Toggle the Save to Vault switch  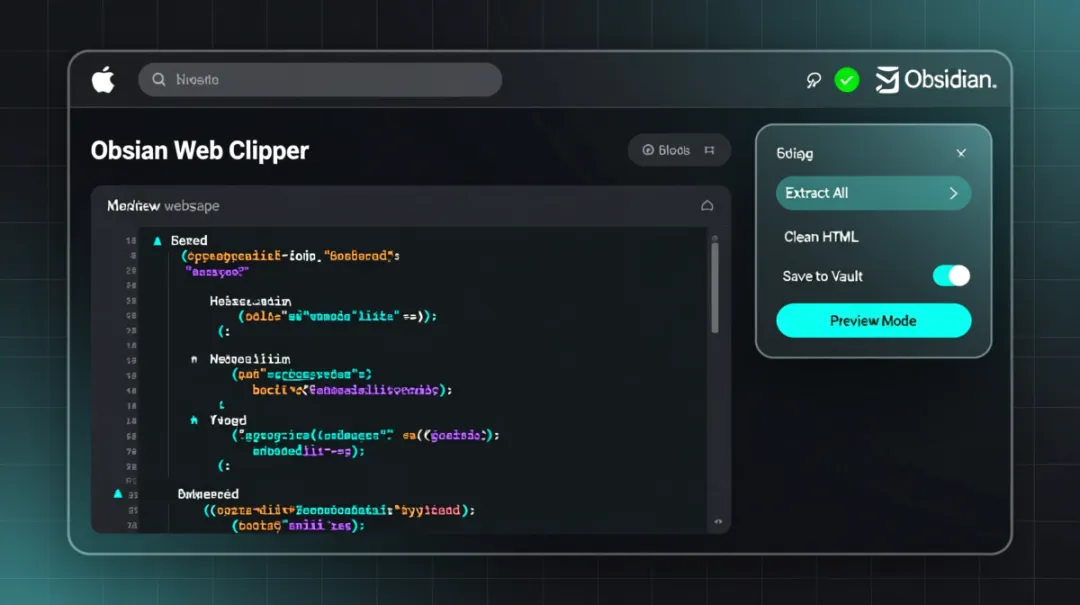951,276
